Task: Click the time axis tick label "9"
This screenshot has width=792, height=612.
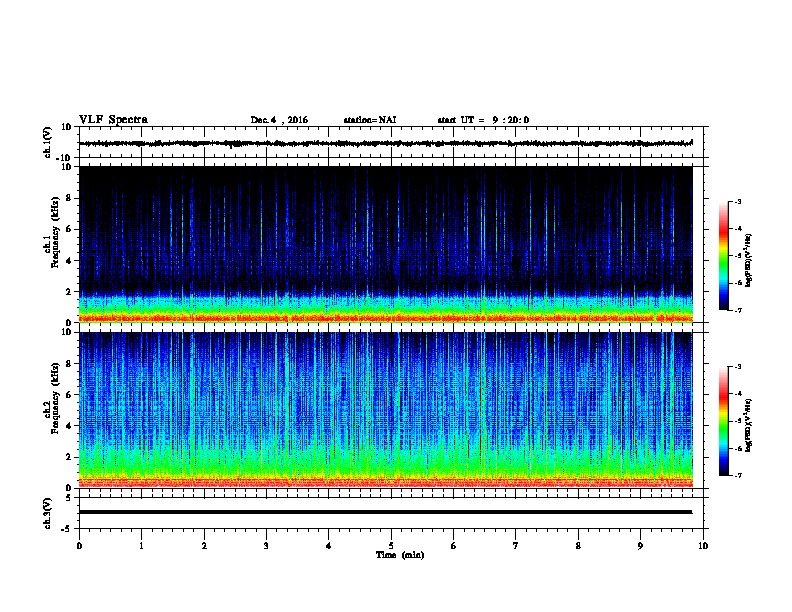Action: [640, 546]
